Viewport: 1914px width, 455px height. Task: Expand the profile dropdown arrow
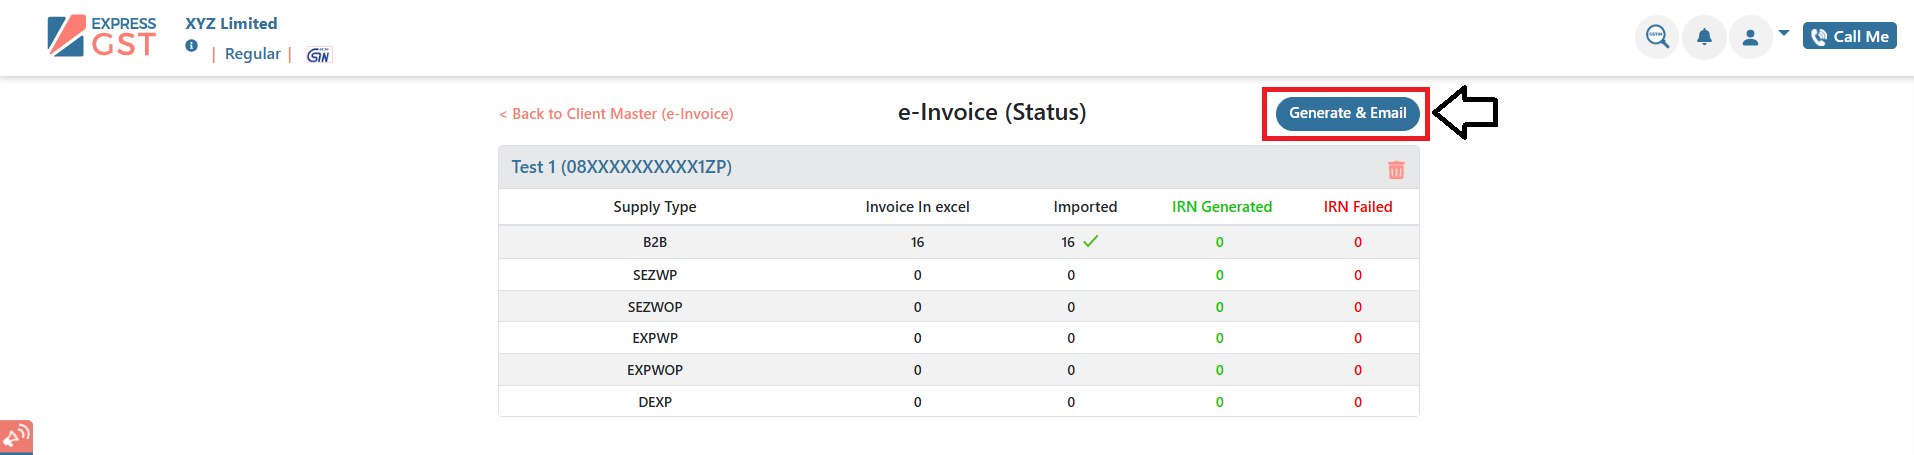coord(1784,33)
